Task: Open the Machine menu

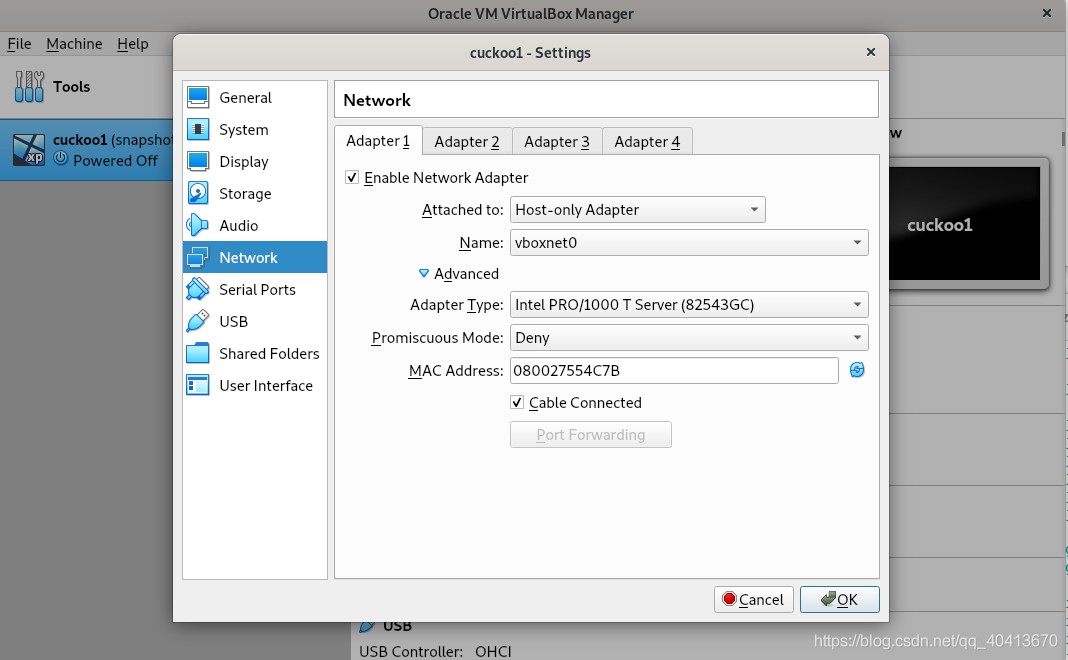Action: (x=74, y=44)
